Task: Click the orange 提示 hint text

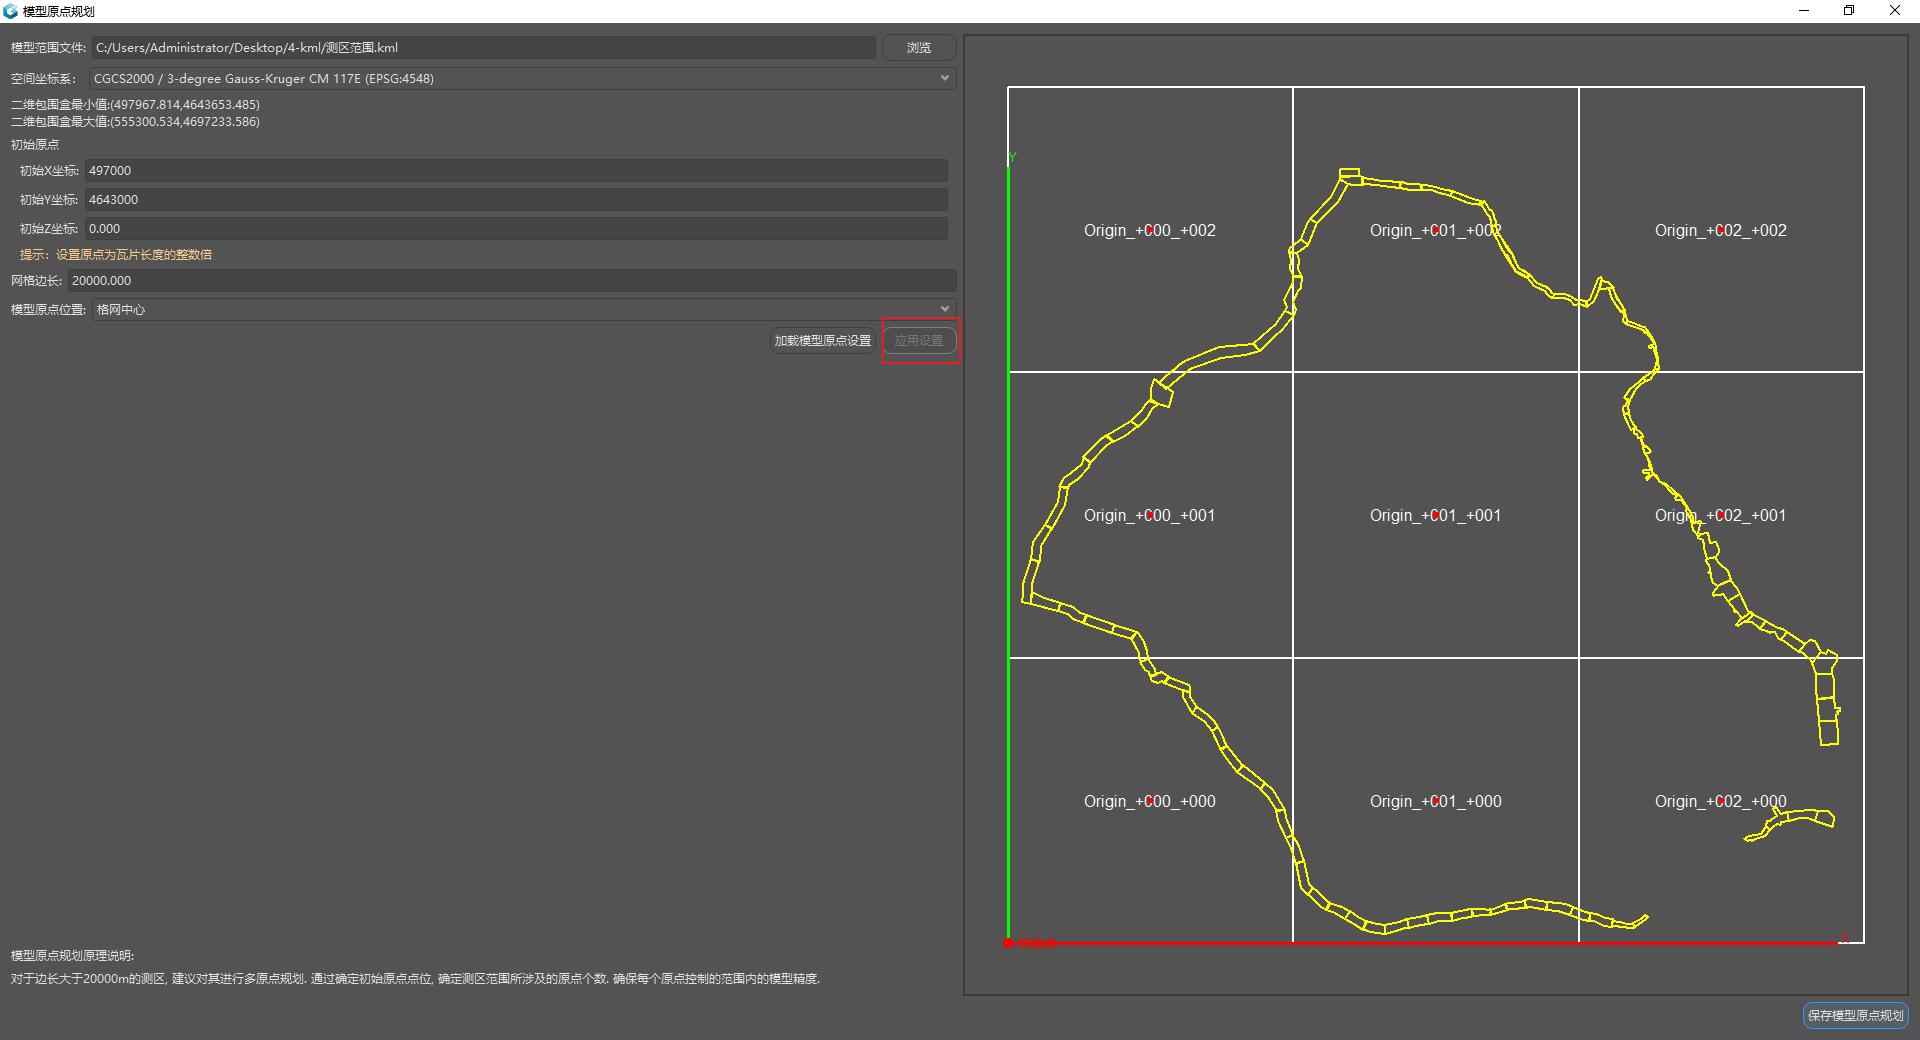Action: (116, 255)
